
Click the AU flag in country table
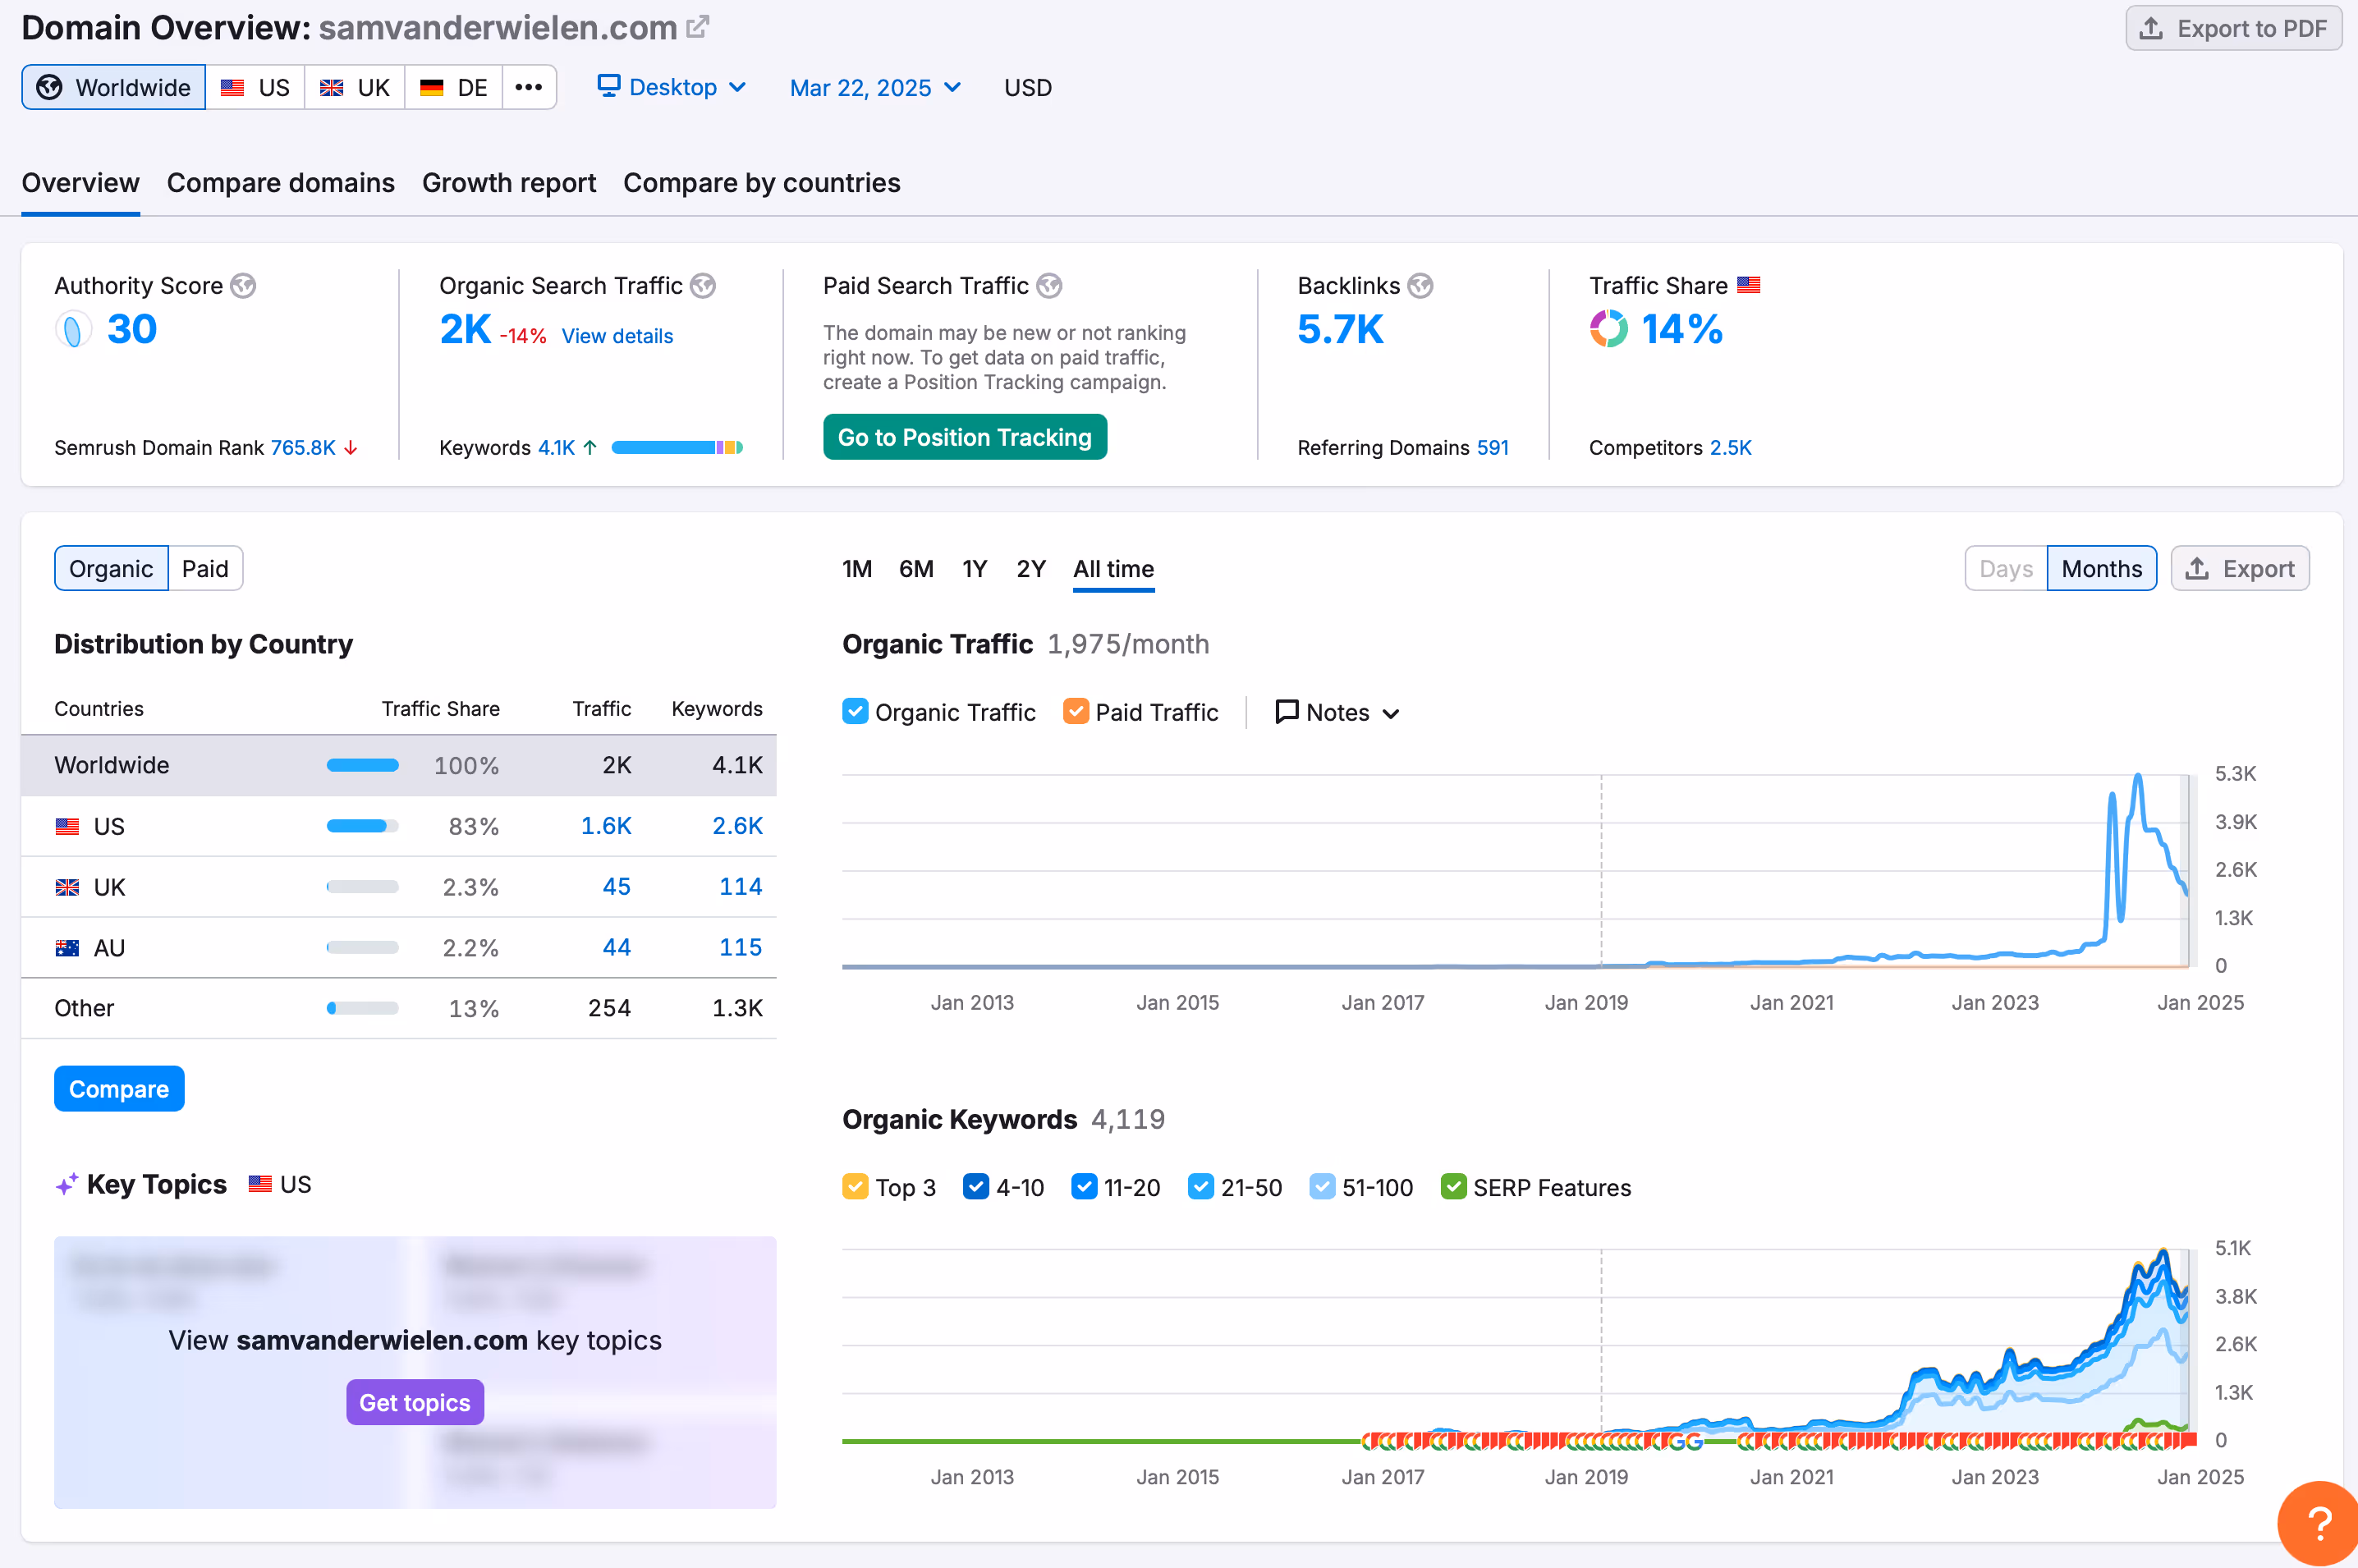point(67,948)
